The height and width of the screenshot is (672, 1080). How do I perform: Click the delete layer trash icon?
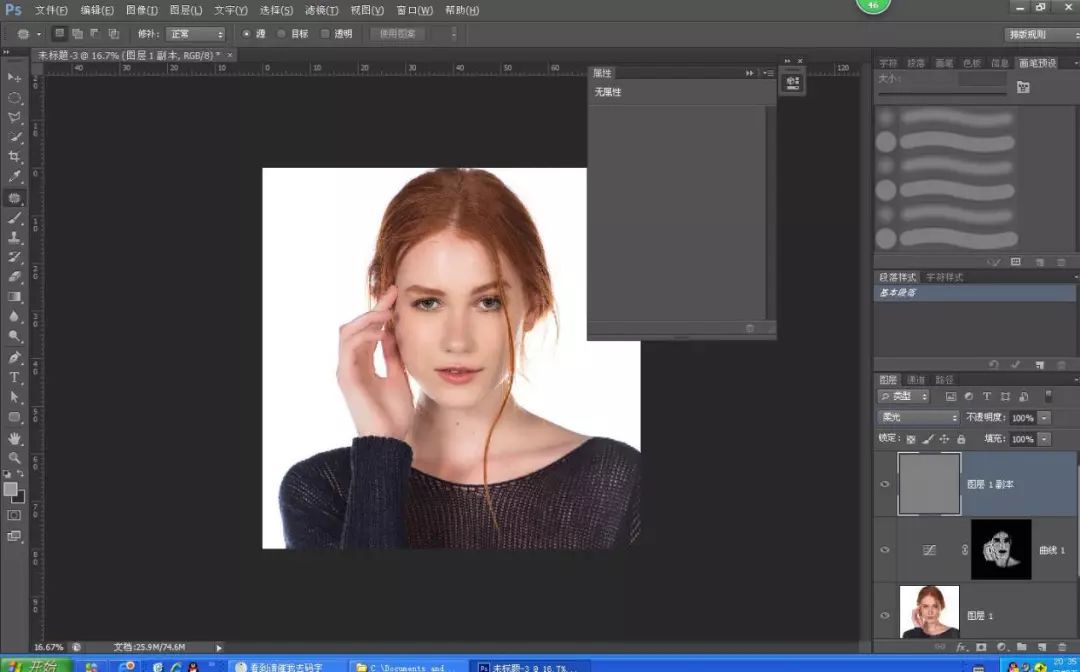1061,648
